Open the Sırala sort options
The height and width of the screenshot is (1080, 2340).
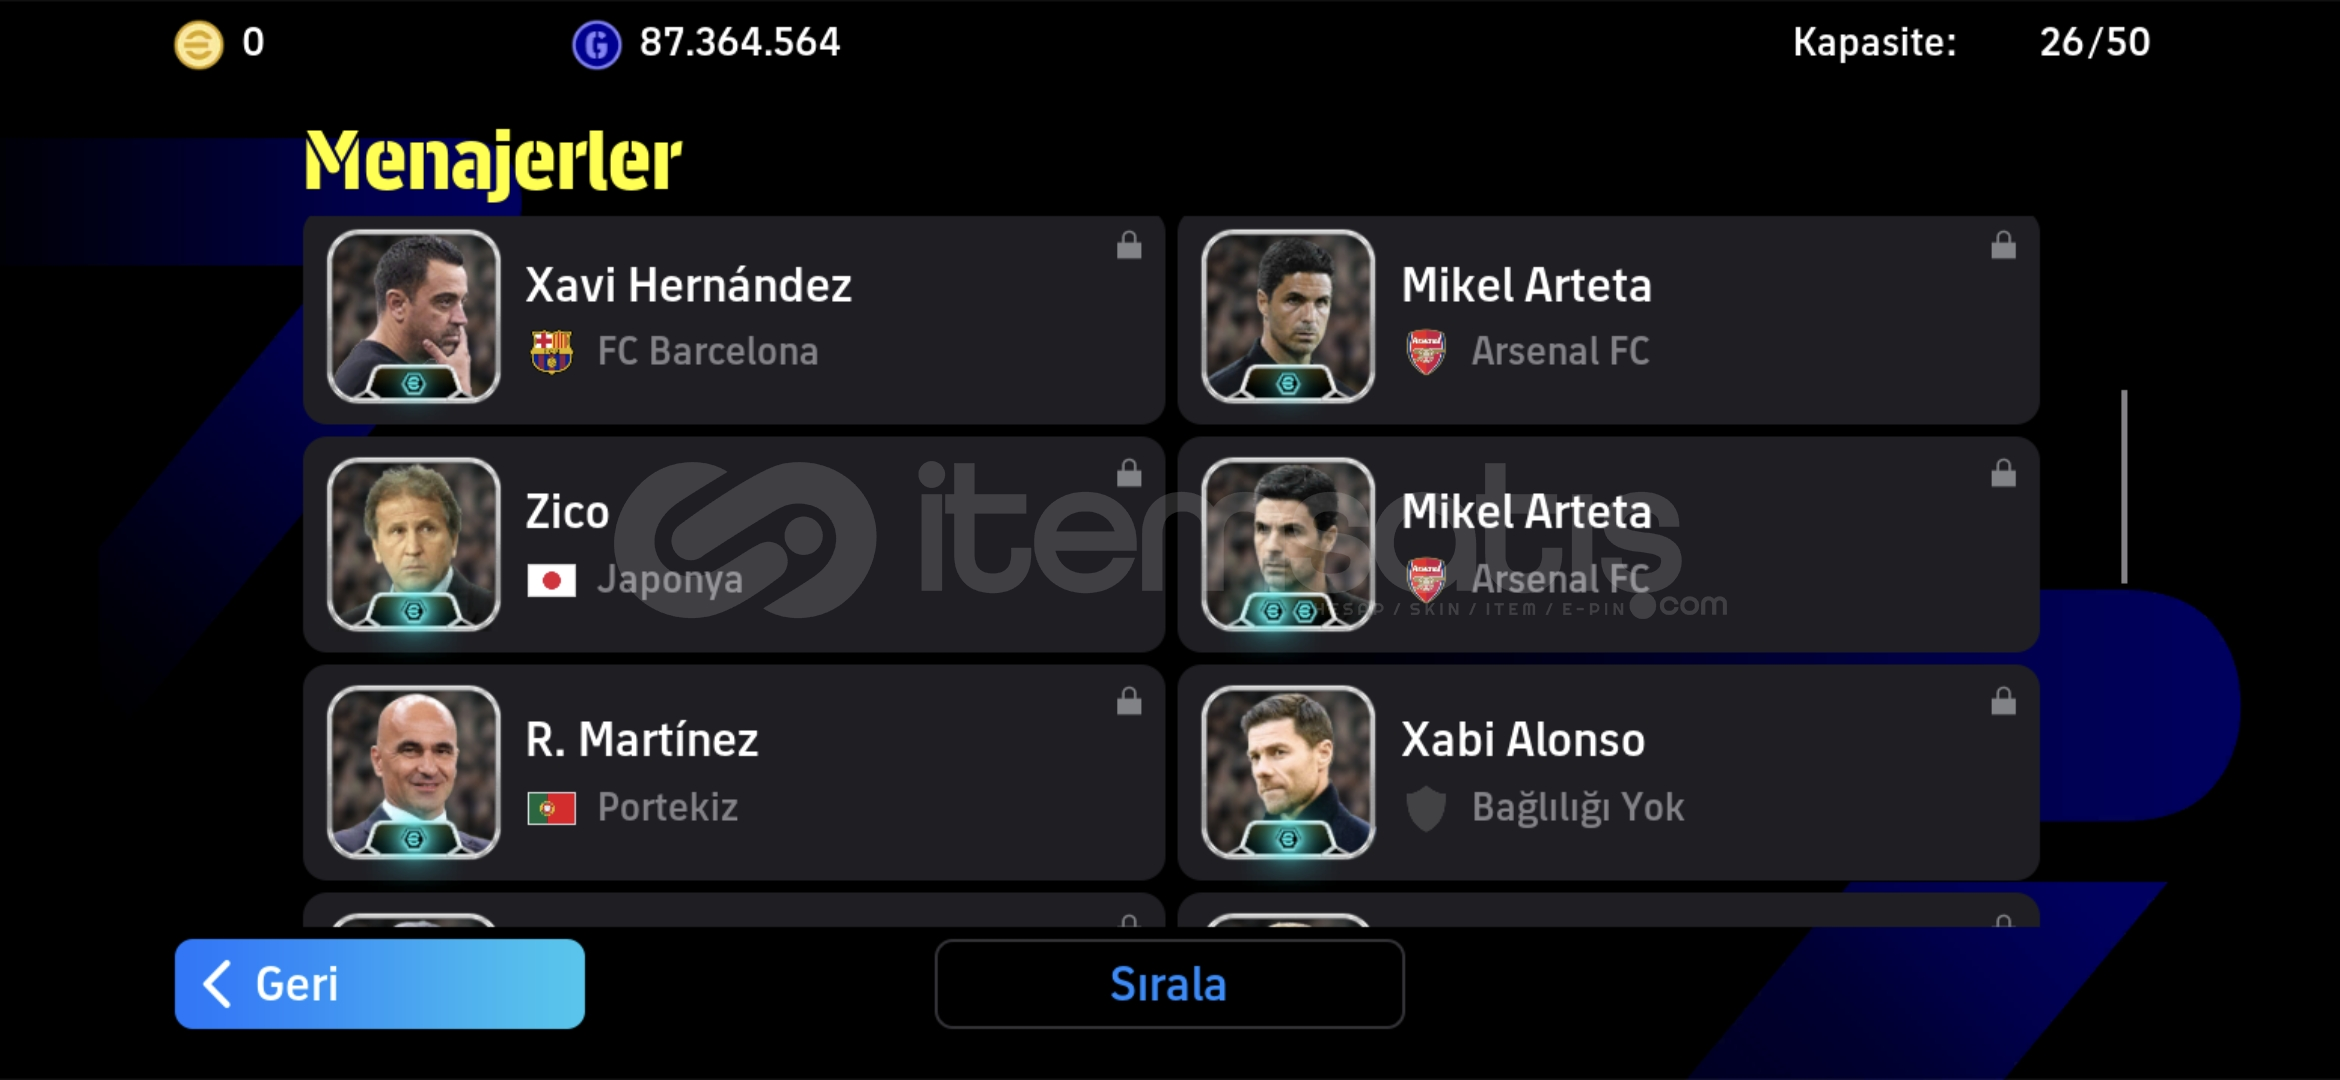click(1169, 984)
